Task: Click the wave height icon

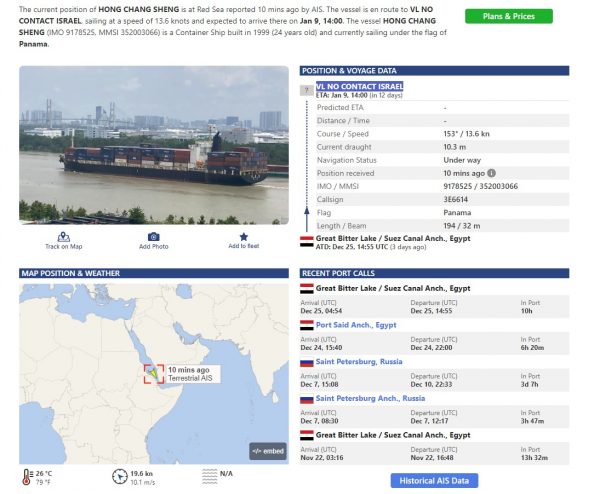Action: pyautogui.click(x=209, y=476)
